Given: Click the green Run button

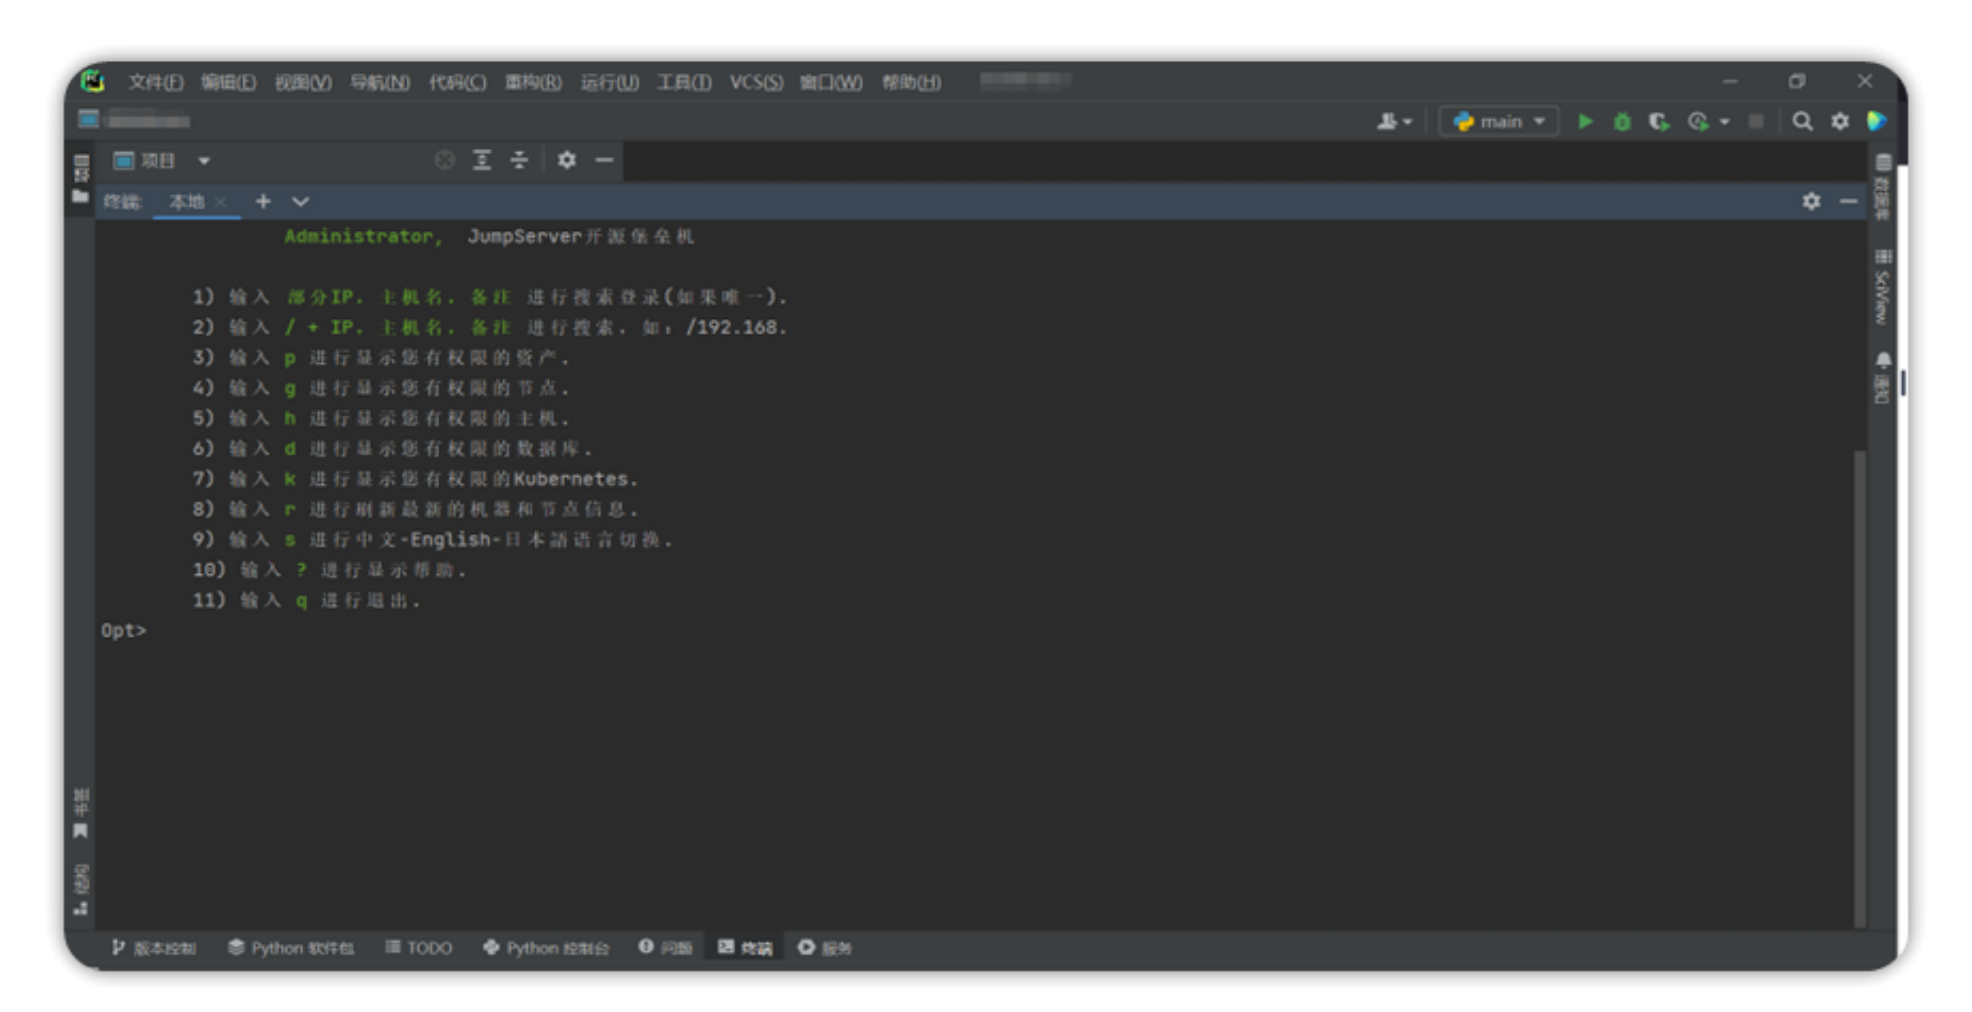Looking at the screenshot, I should tap(1585, 121).
